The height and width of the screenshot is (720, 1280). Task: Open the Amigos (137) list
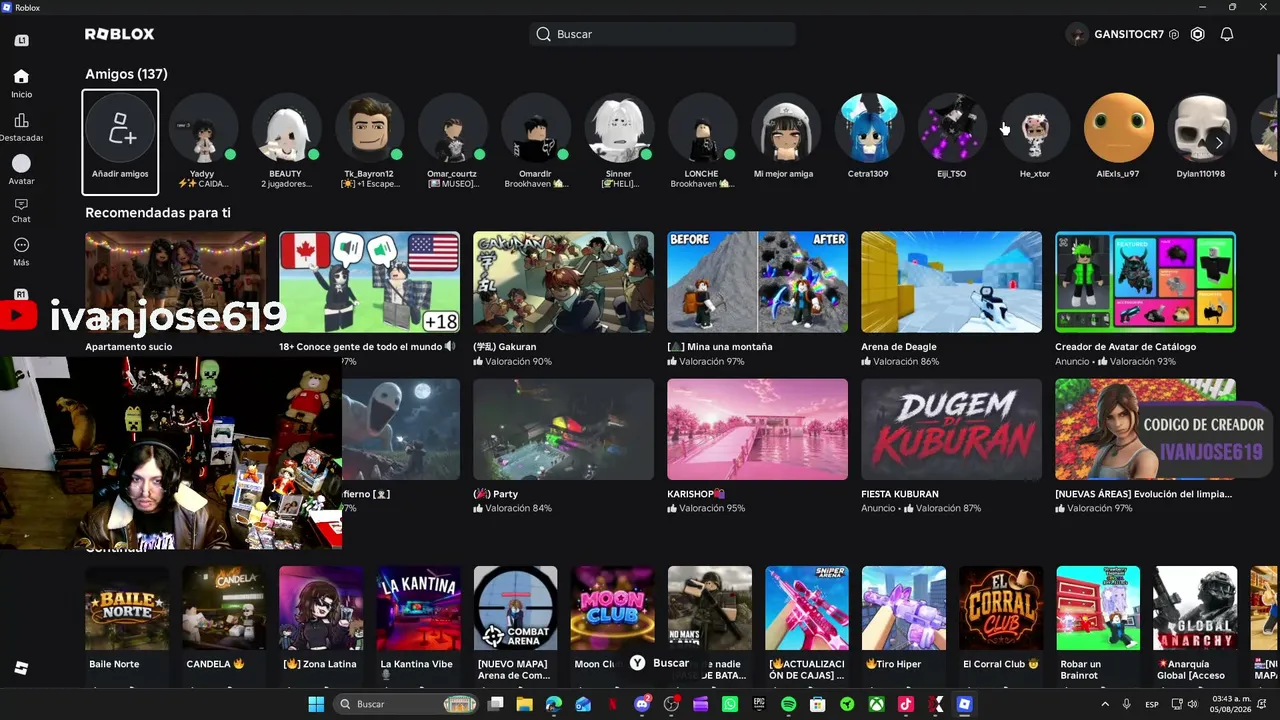(x=126, y=74)
